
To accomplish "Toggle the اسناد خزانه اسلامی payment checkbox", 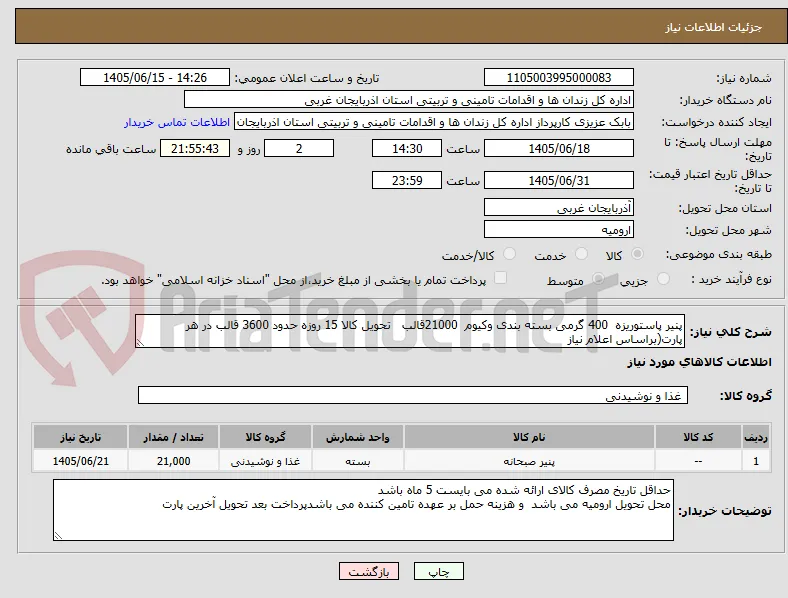I will coord(500,278).
